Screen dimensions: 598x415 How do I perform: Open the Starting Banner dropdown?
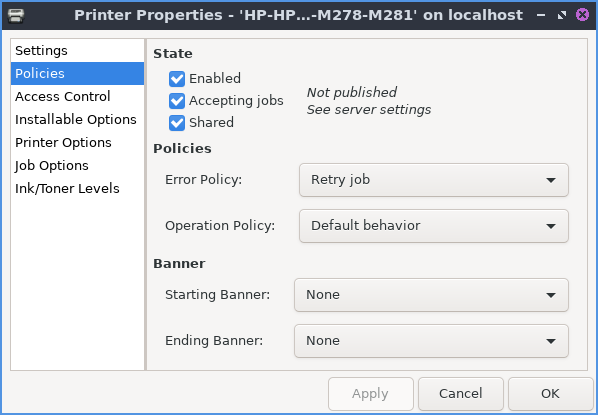click(431, 295)
